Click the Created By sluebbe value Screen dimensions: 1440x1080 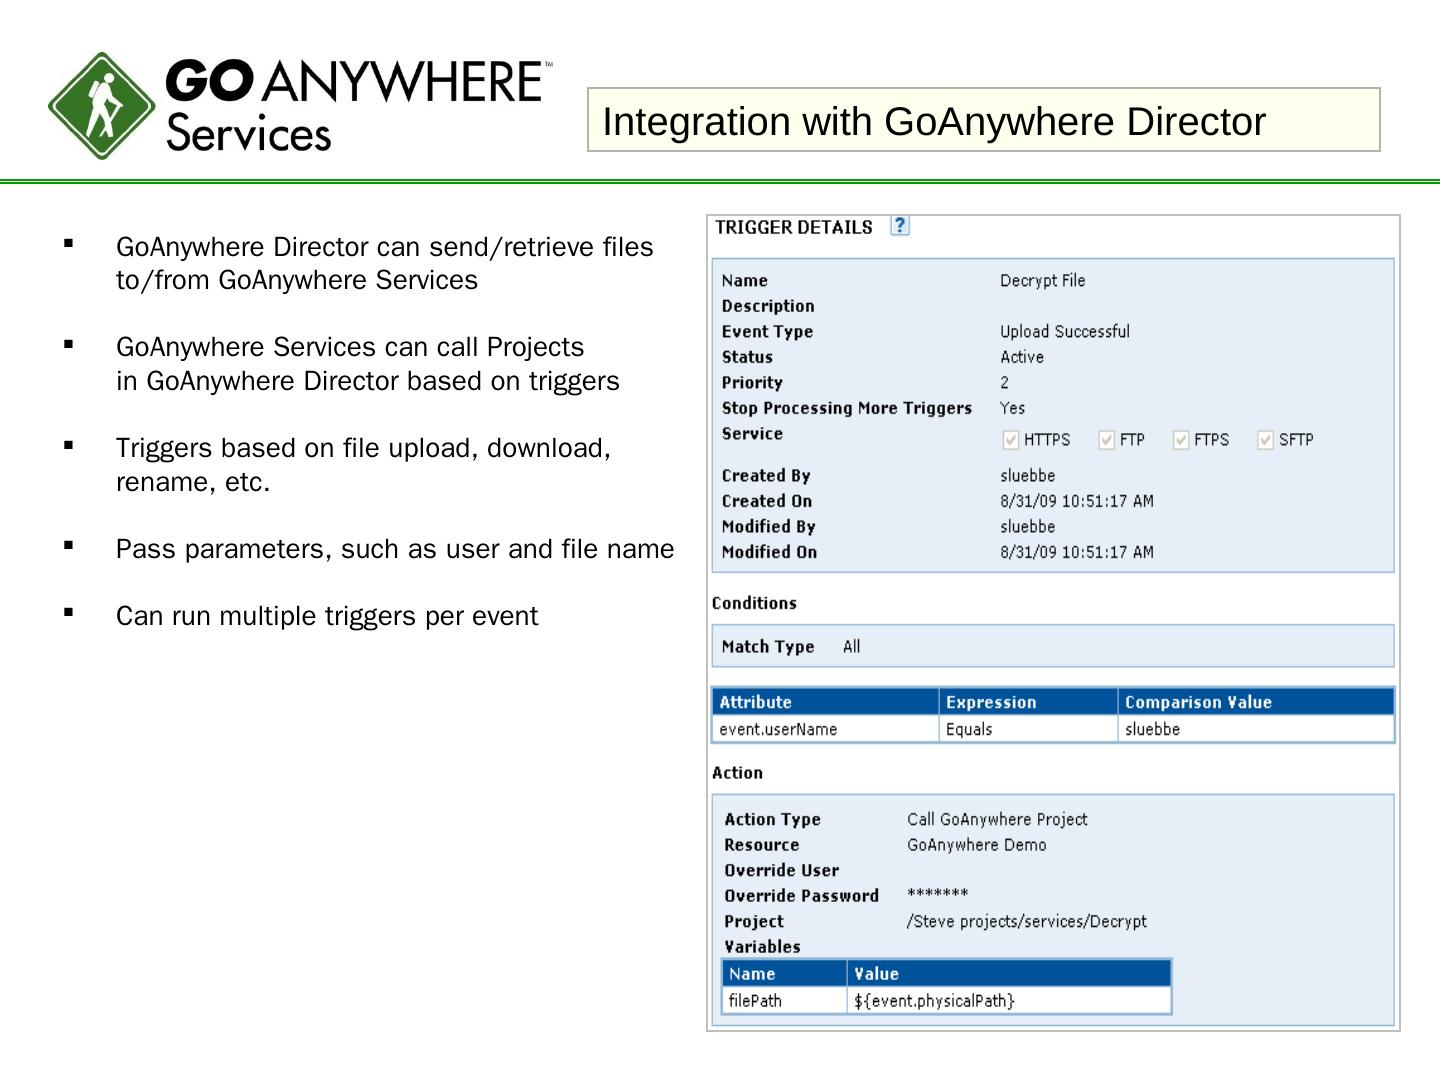pos(1027,476)
